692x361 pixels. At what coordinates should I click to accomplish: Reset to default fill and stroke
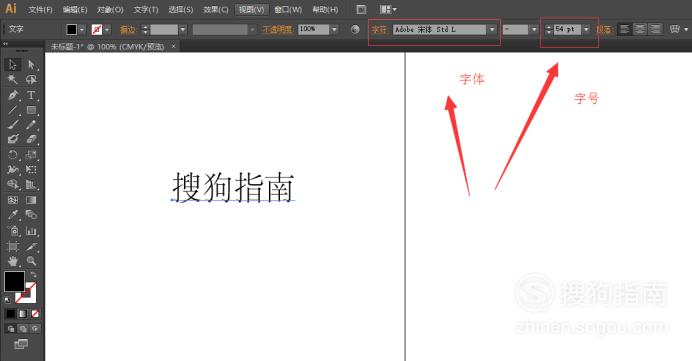coord(8,300)
